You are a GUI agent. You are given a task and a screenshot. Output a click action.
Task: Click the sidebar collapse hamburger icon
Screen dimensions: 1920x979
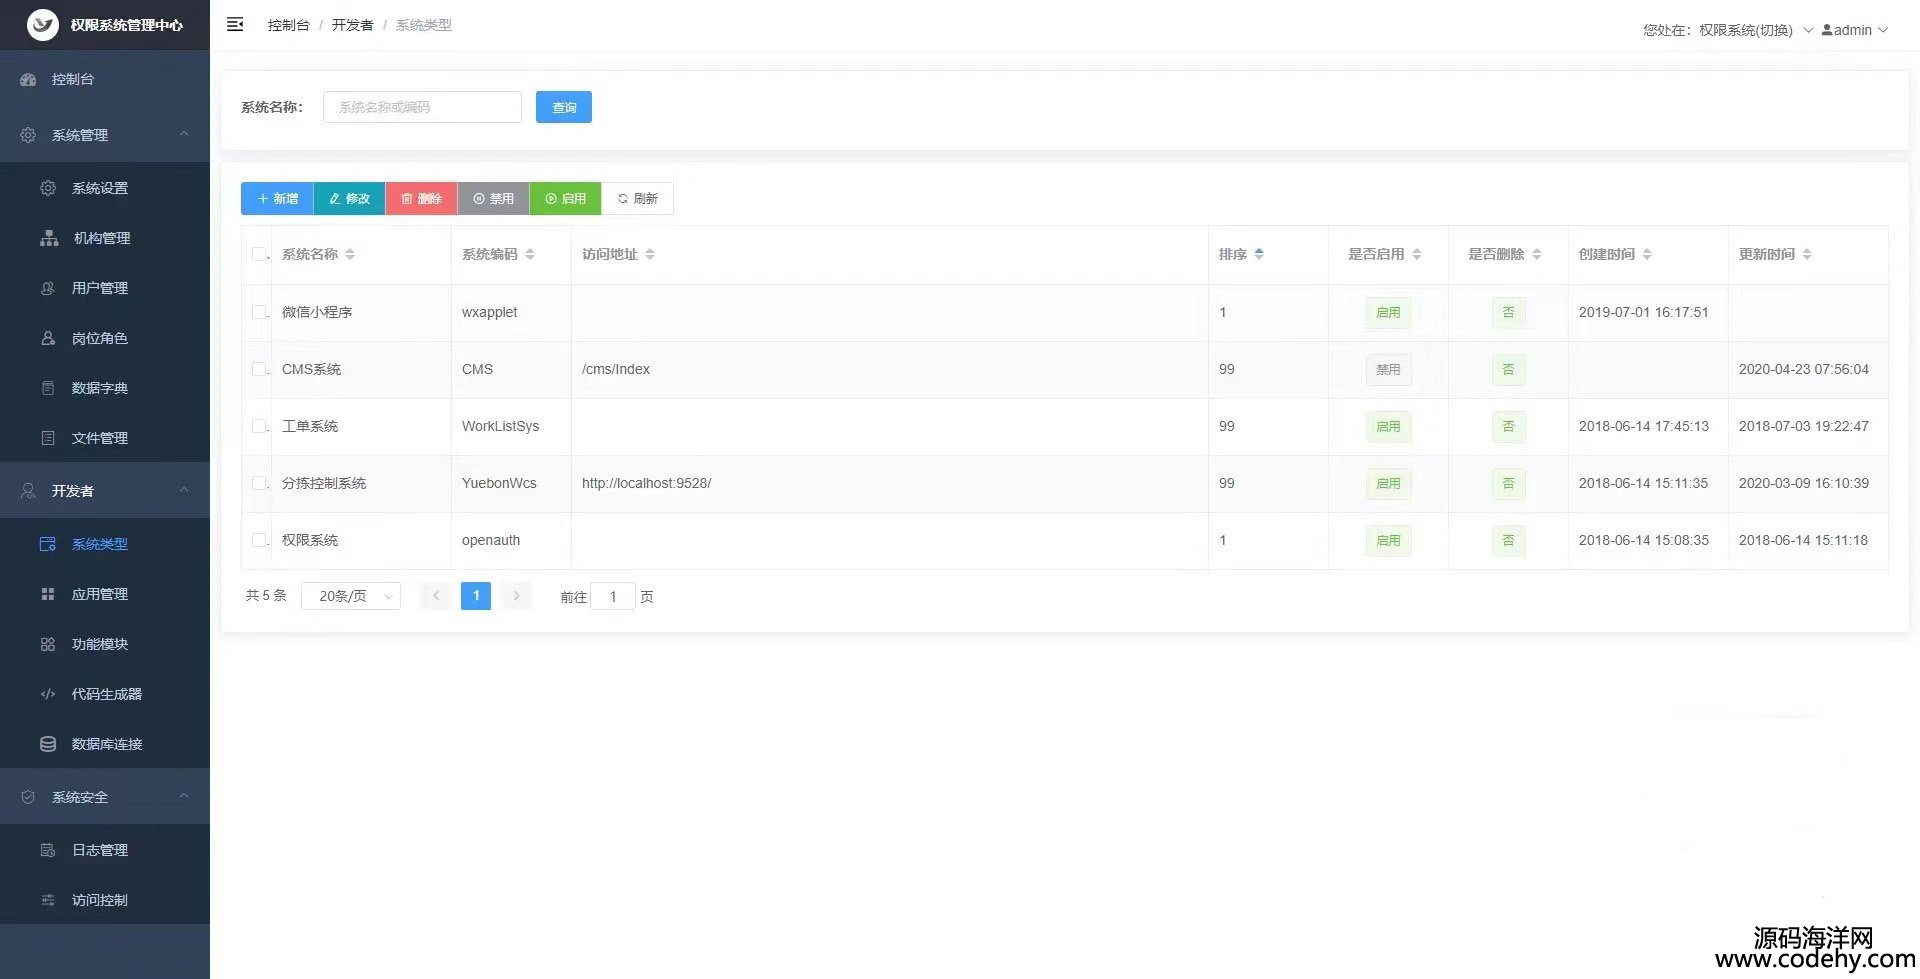[235, 25]
